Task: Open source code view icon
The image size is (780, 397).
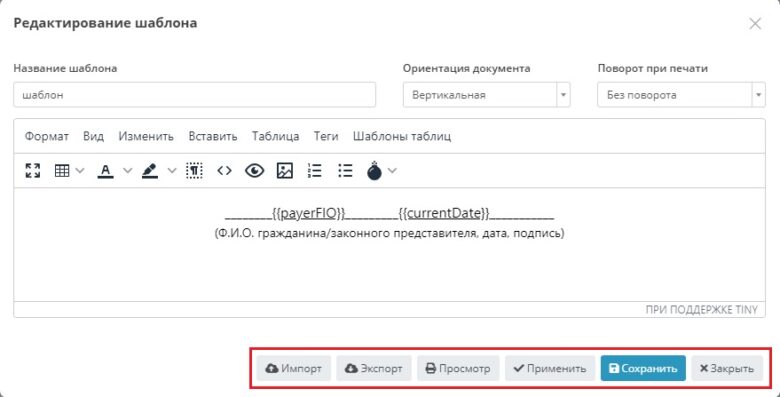Action: [x=224, y=171]
